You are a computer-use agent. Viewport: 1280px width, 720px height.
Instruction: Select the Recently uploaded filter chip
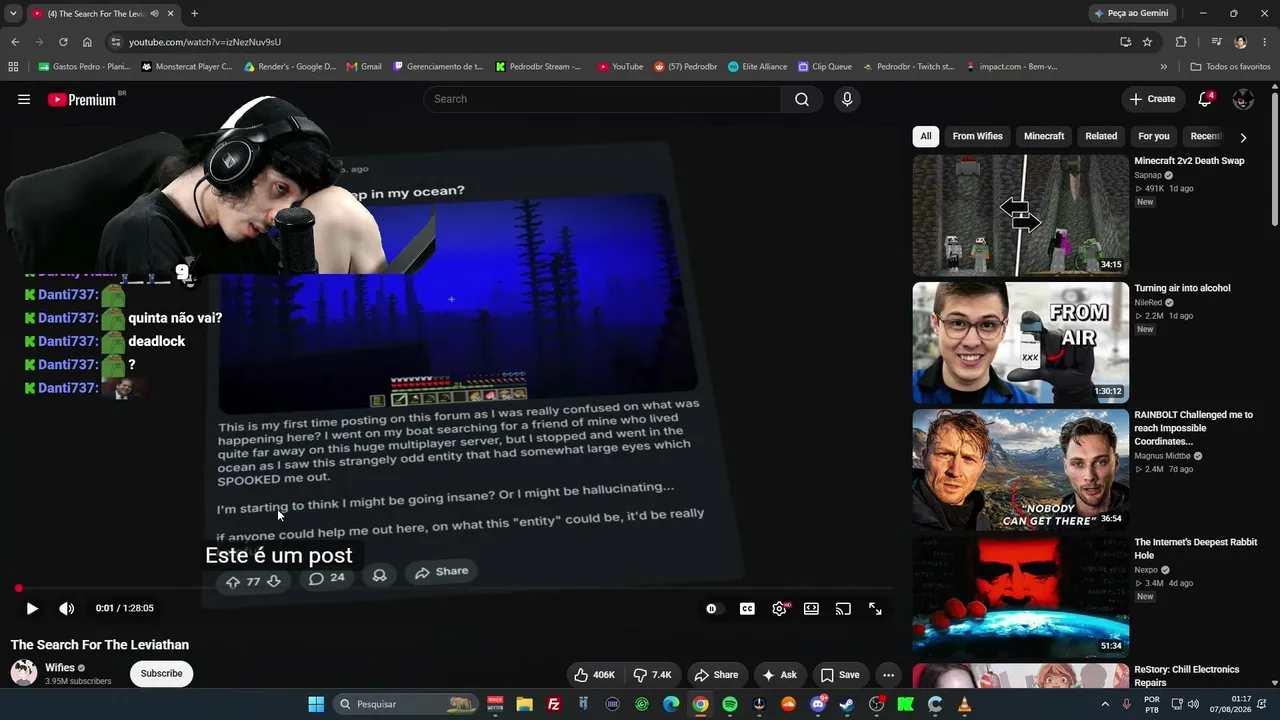point(1206,136)
